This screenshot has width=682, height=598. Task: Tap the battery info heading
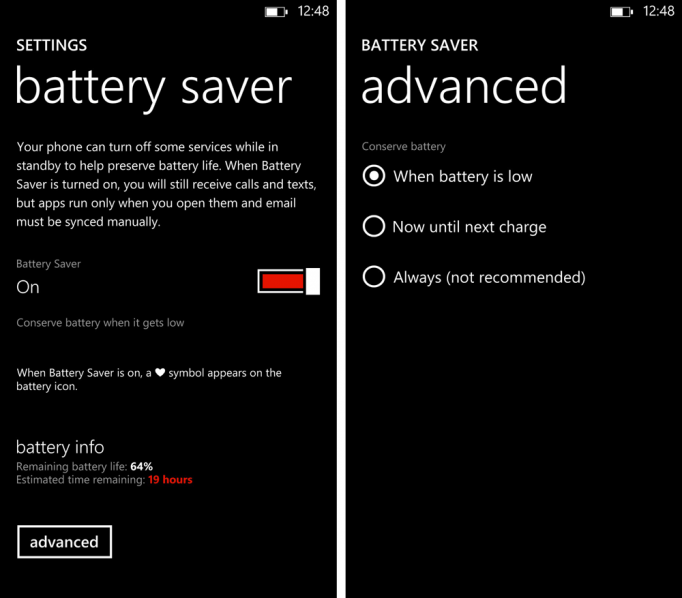[60, 447]
